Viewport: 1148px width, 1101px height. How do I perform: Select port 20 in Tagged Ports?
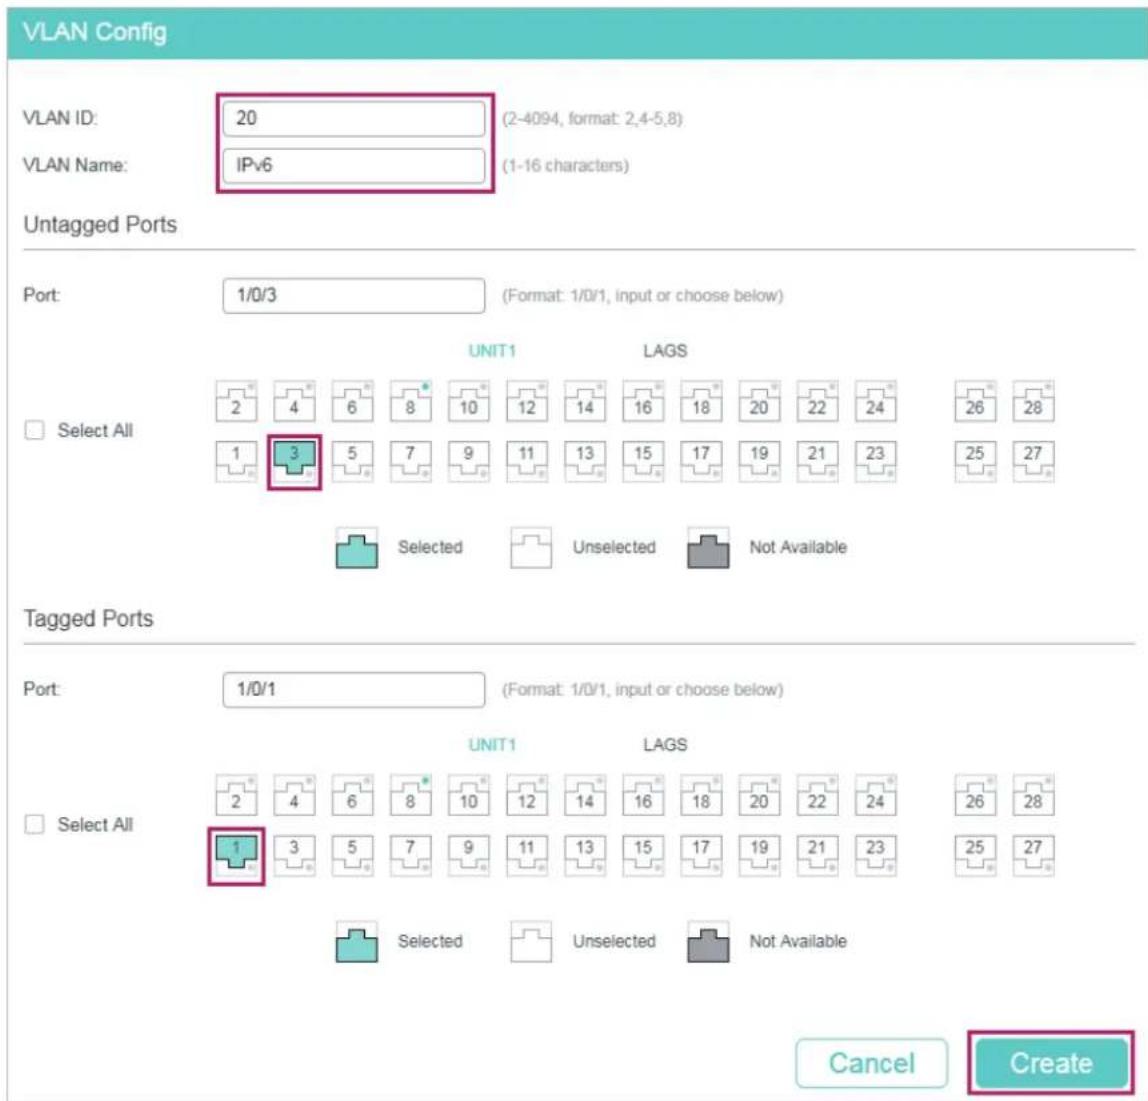(759, 796)
